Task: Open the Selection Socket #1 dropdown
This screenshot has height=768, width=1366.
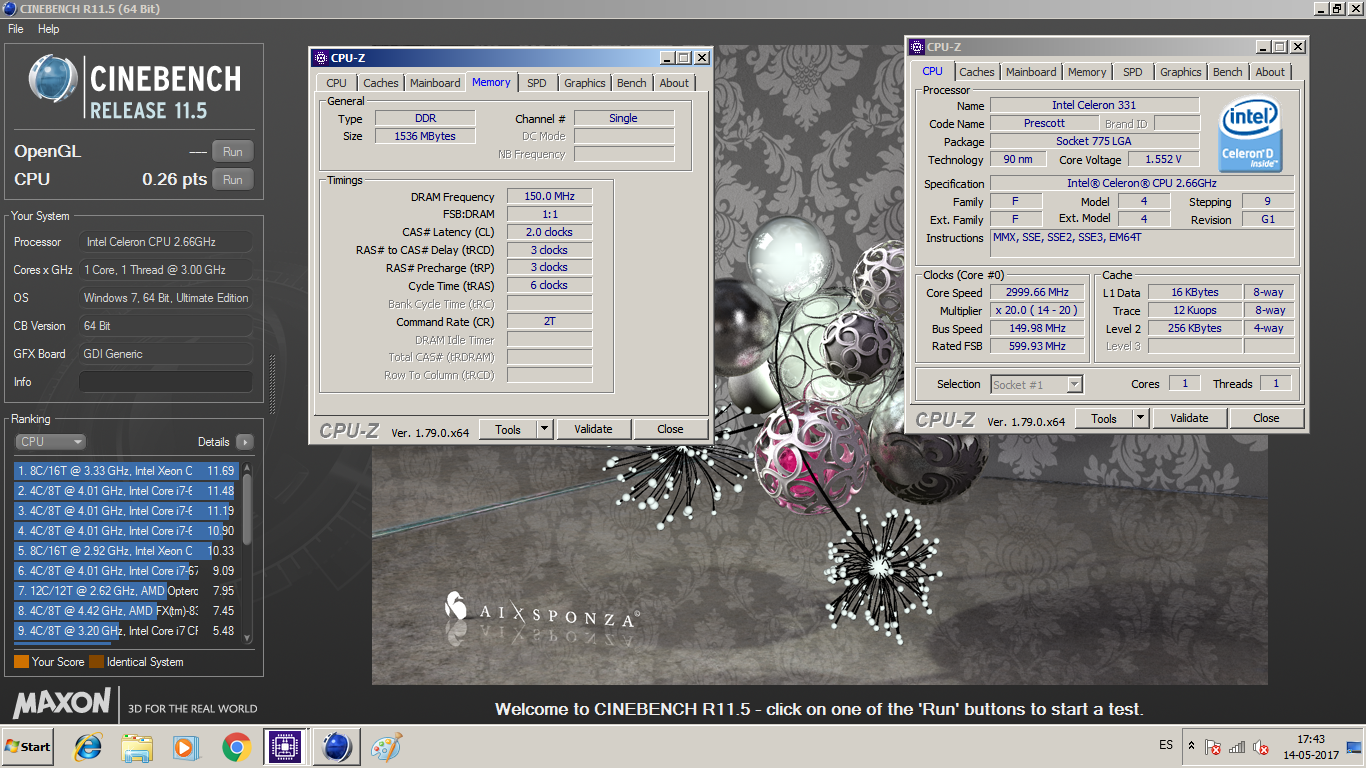Action: (x=1037, y=384)
